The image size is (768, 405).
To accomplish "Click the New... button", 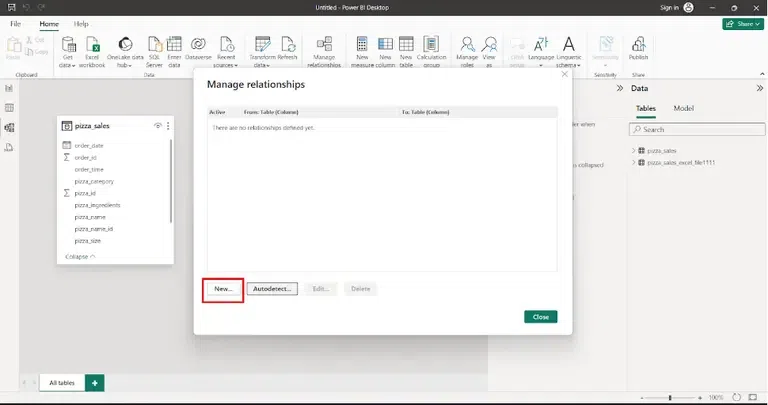I will pos(223,289).
